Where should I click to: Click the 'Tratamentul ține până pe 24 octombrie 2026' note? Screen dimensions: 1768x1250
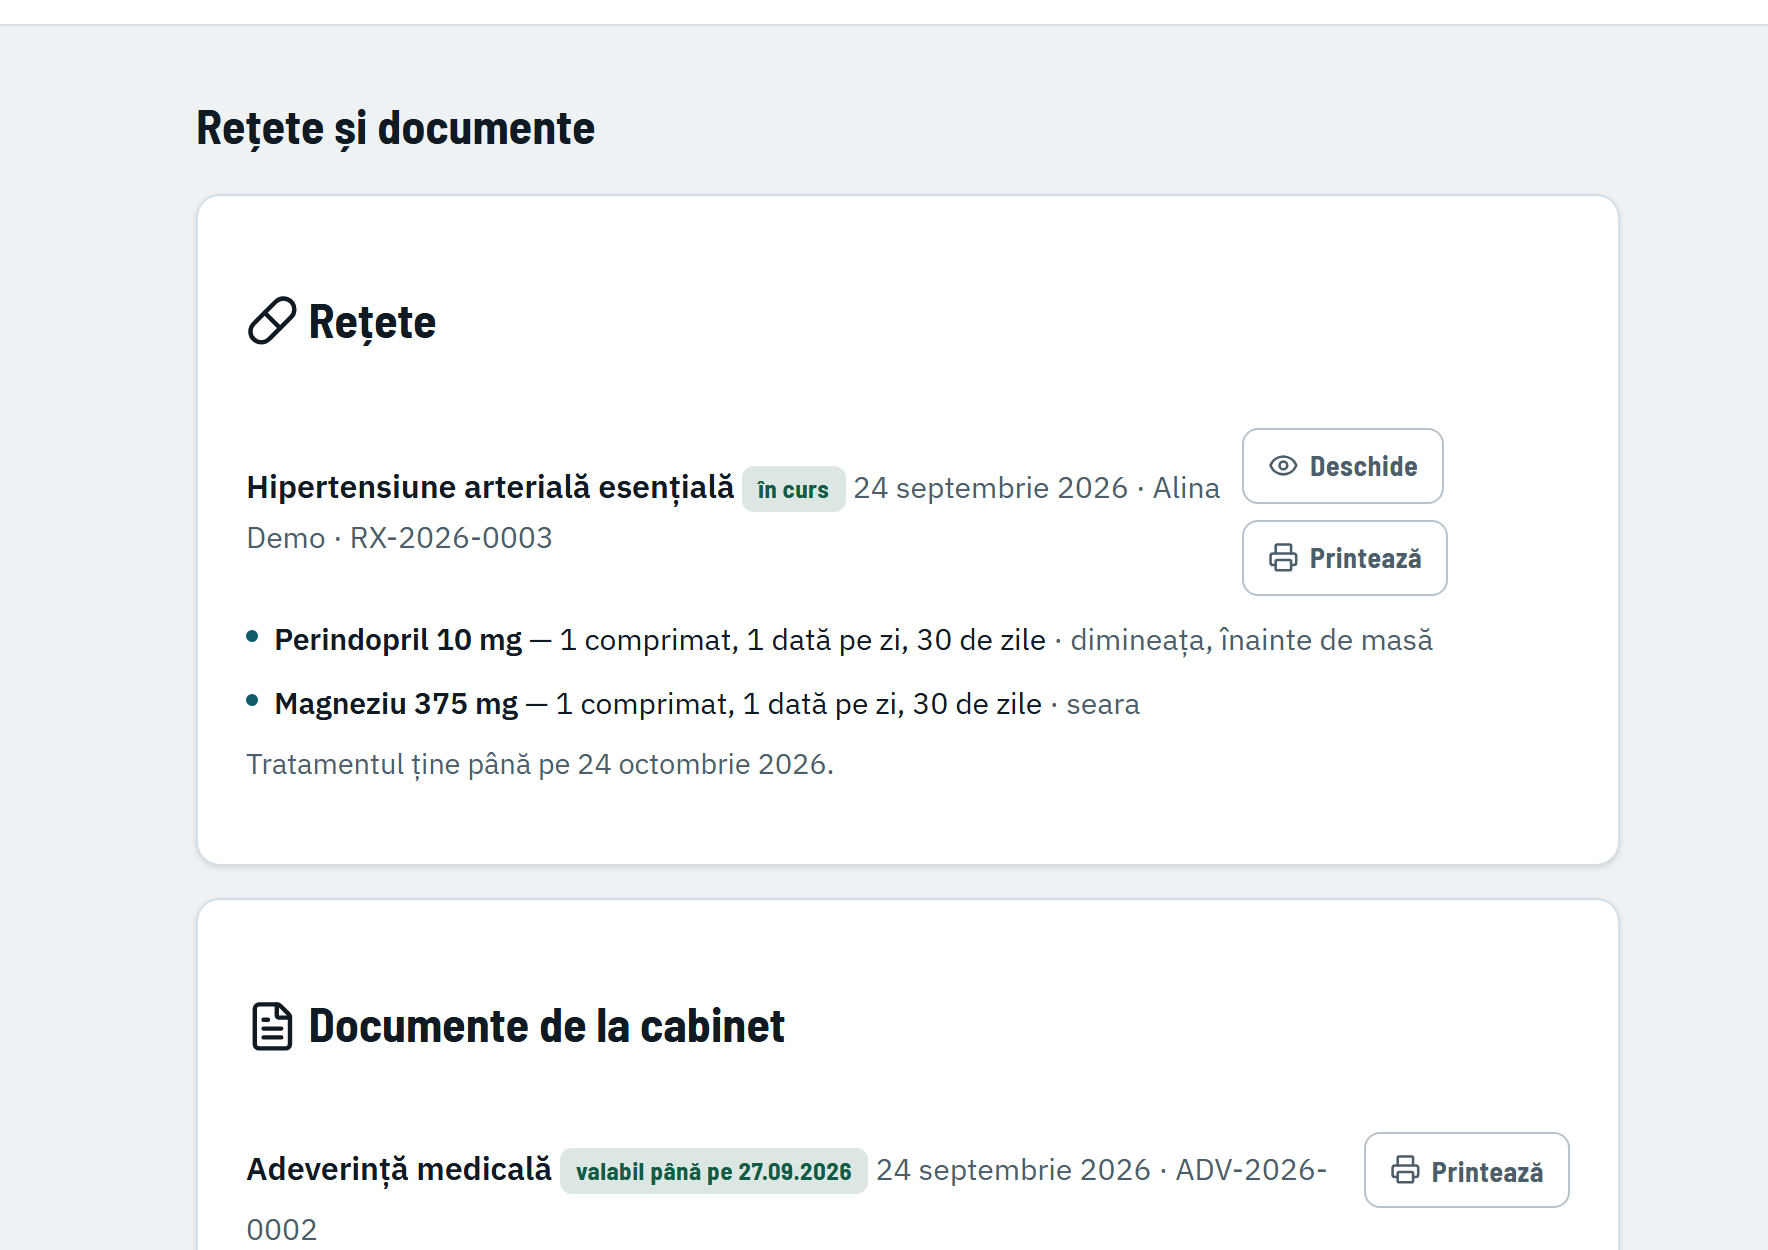[540, 764]
